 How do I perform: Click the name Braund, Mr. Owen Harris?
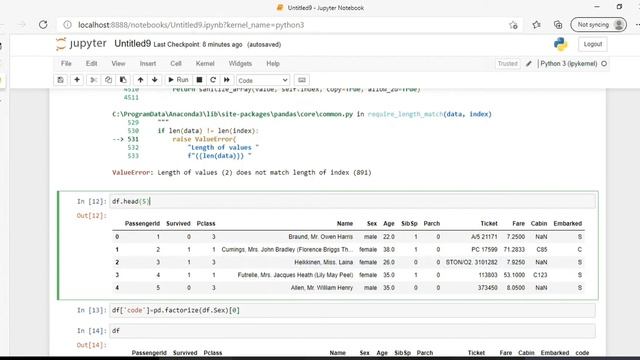point(320,237)
